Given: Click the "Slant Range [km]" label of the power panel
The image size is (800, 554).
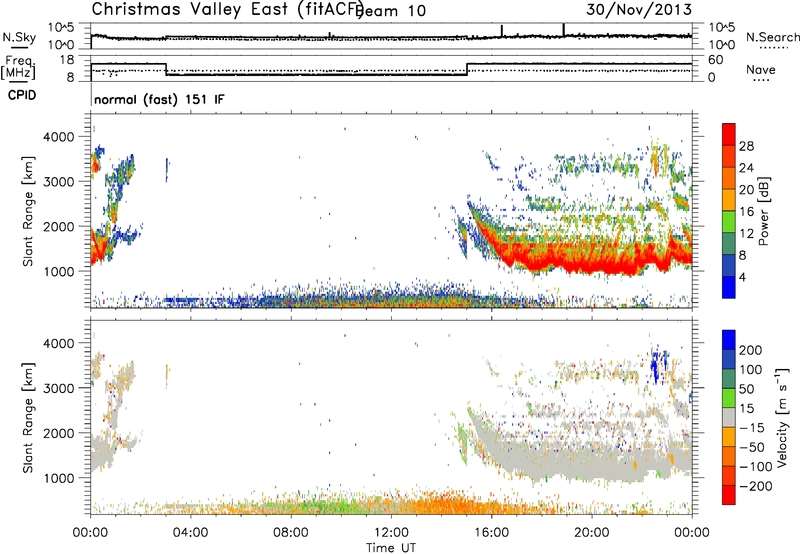Looking at the screenshot, I should [28, 211].
